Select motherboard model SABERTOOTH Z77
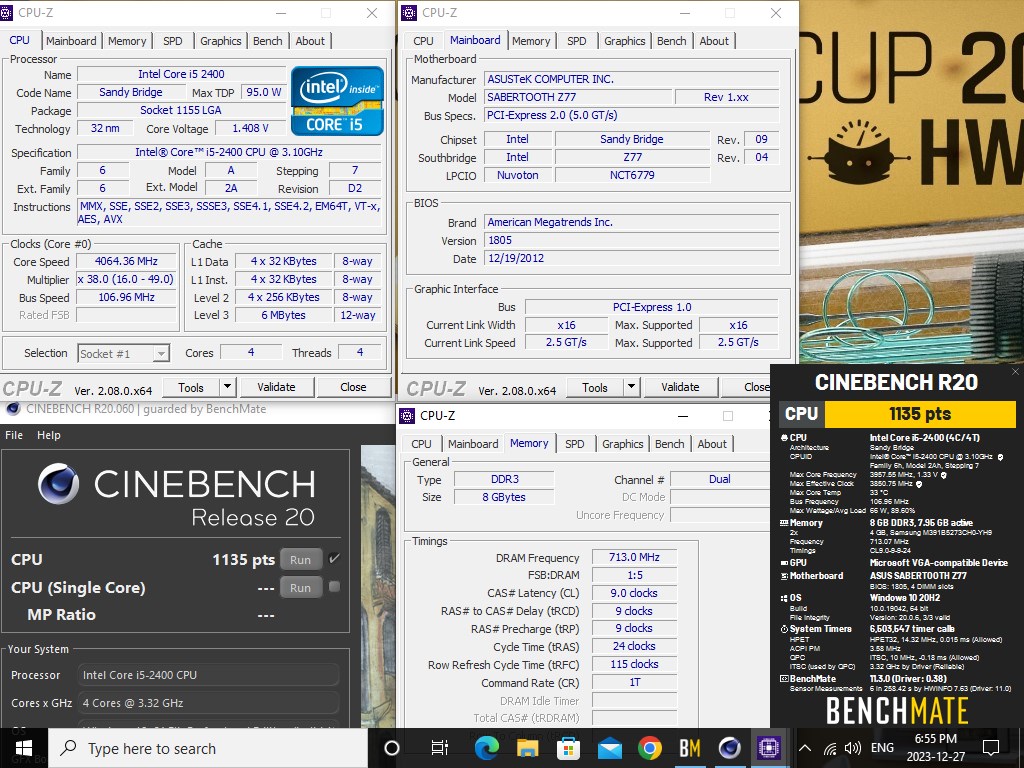Viewport: 1024px width, 768px height. tap(579, 97)
